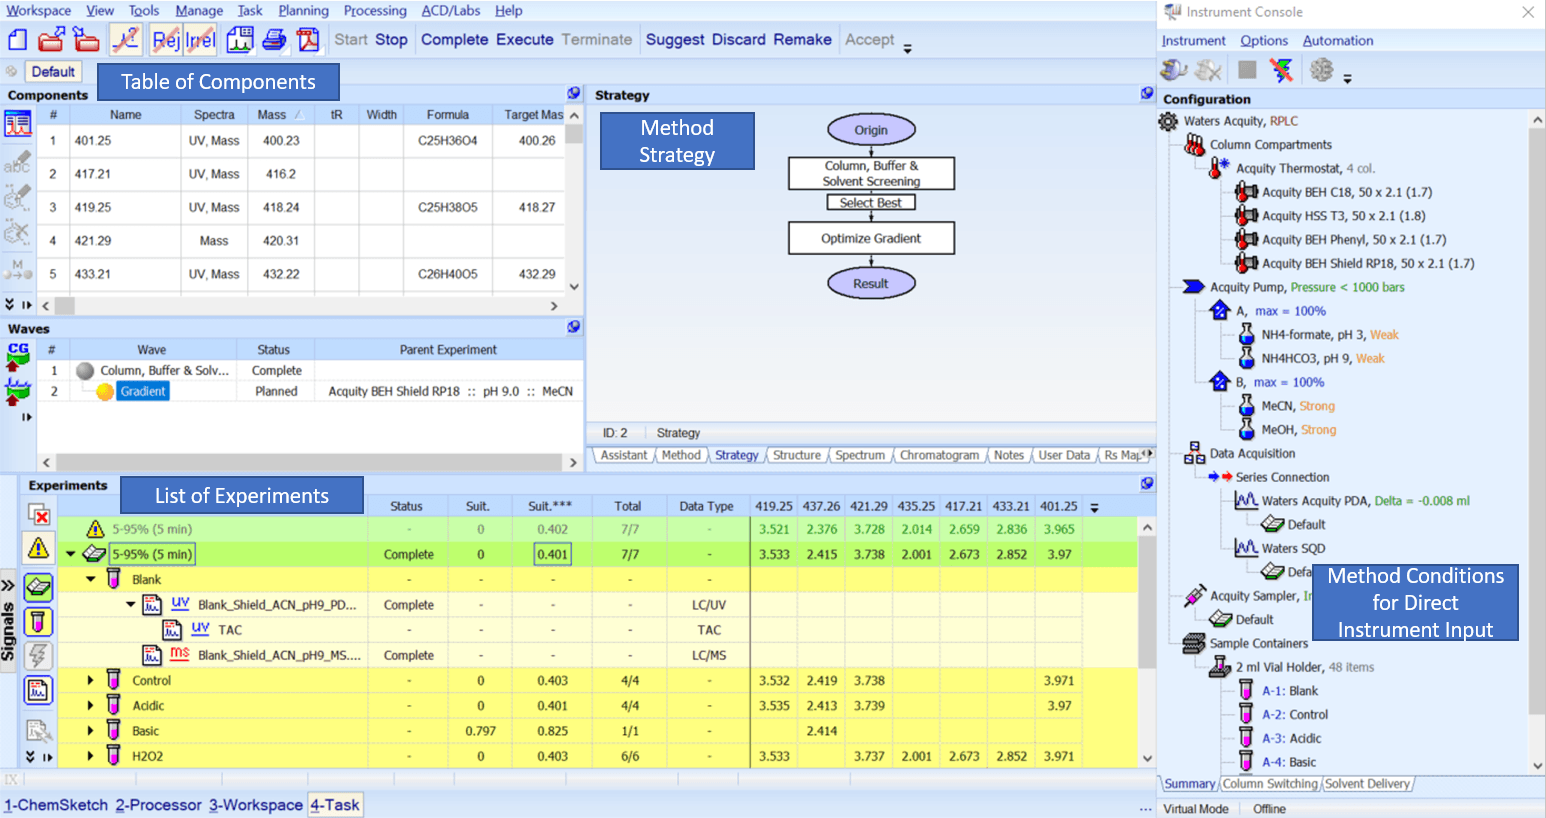Collapse the Blank sample row
Viewport: 1546px width, 818px height.
[90, 579]
